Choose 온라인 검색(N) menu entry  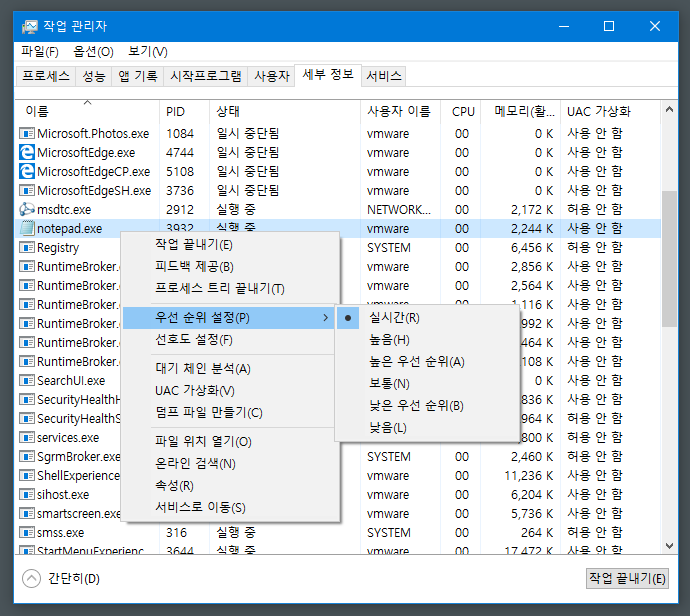231,464
